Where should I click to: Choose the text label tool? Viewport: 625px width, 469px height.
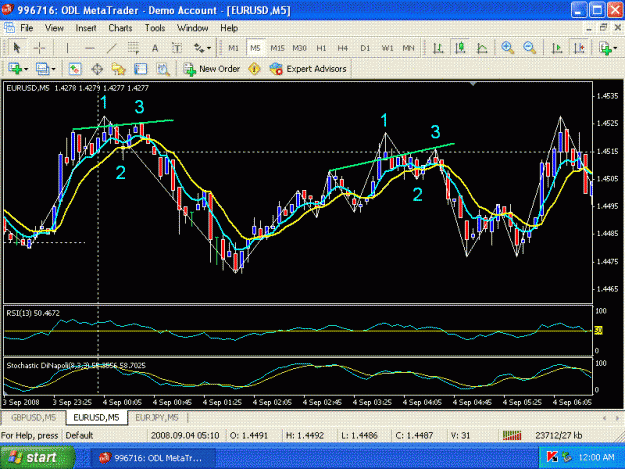[177, 48]
